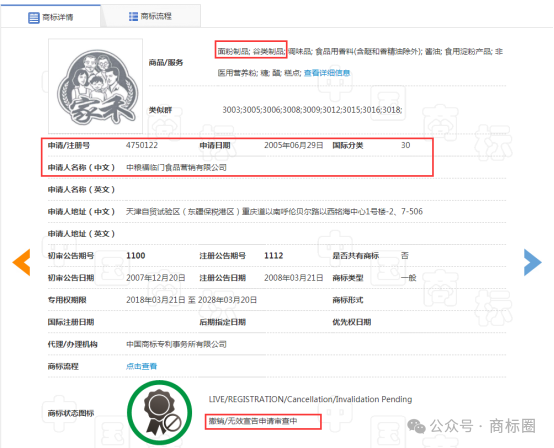This screenshot has width=554, height=448.
Task: Click the orange previous arrow
Action: (22, 262)
